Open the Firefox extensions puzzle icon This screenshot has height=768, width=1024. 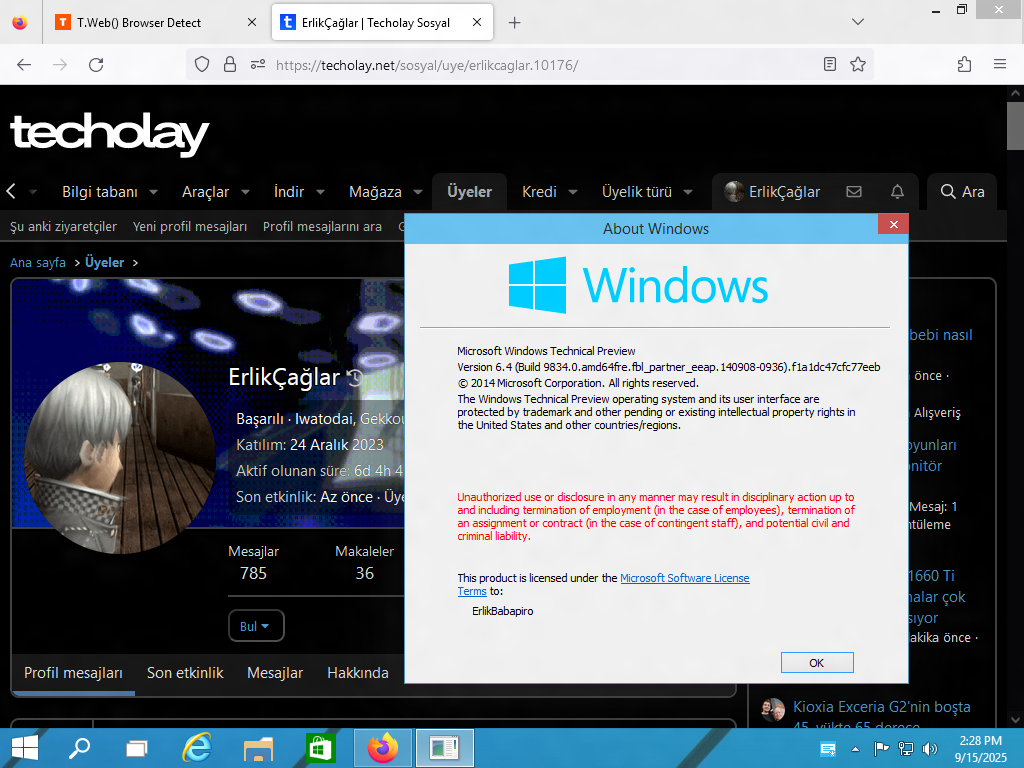point(964,64)
